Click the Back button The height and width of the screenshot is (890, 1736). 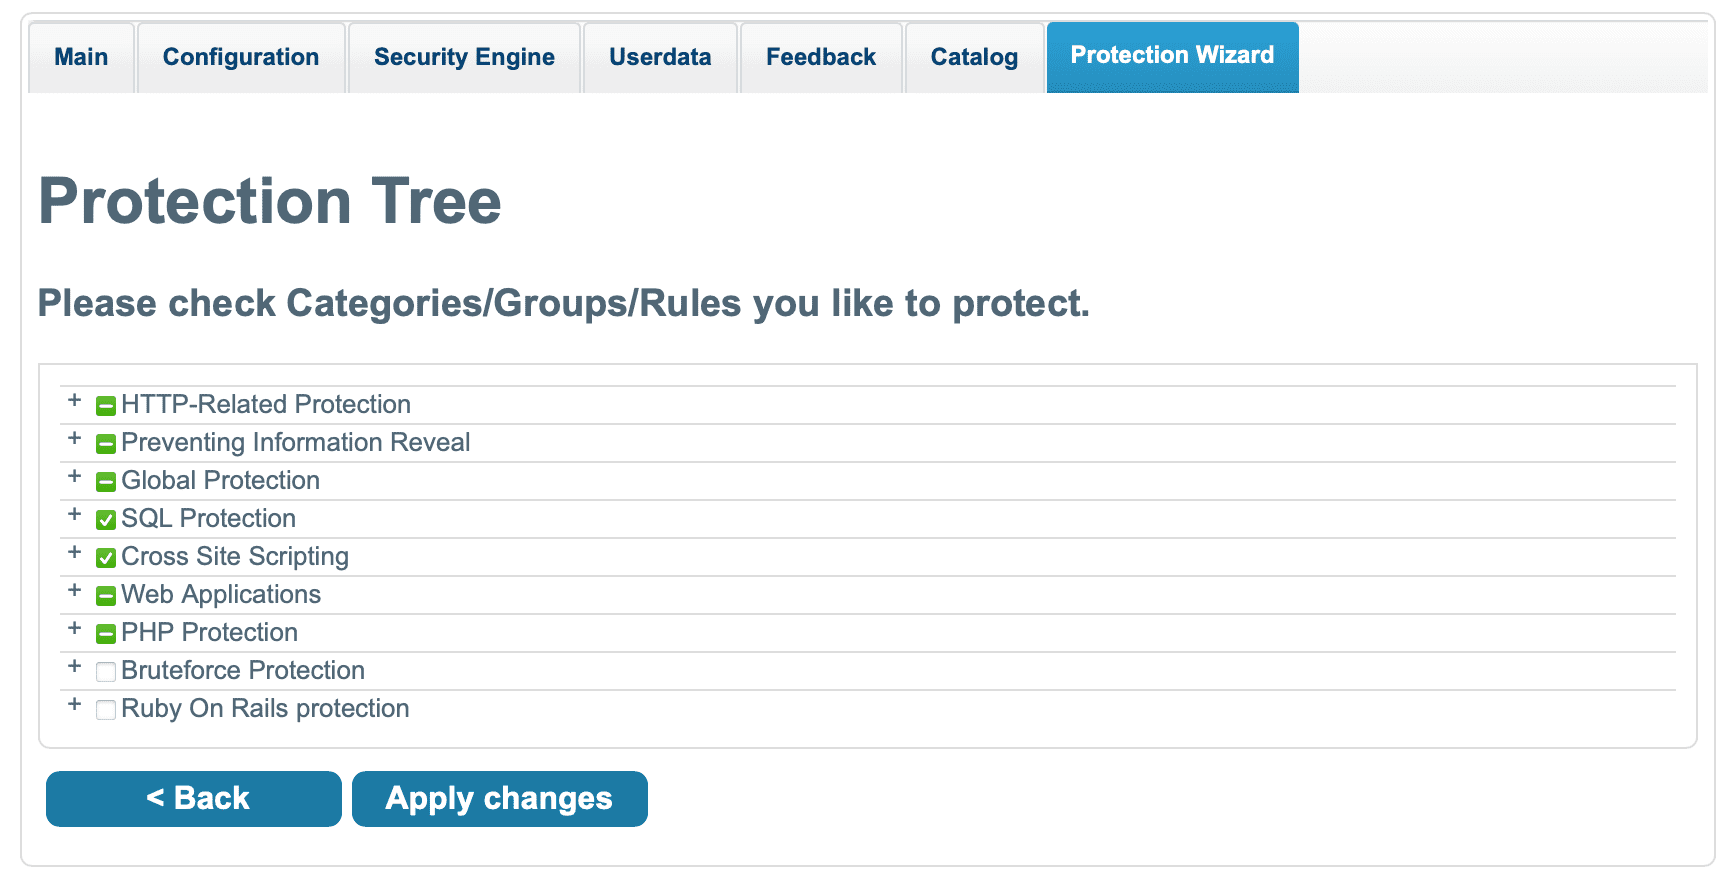pyautogui.click(x=194, y=799)
